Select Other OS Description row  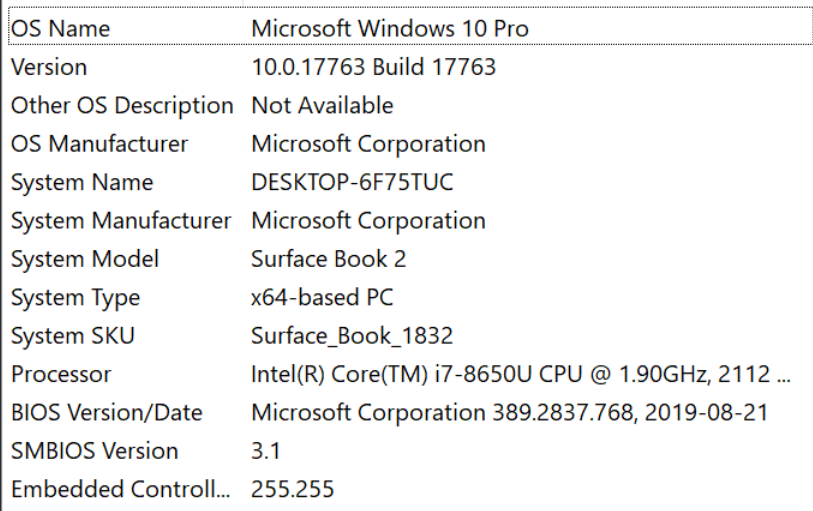(410, 105)
